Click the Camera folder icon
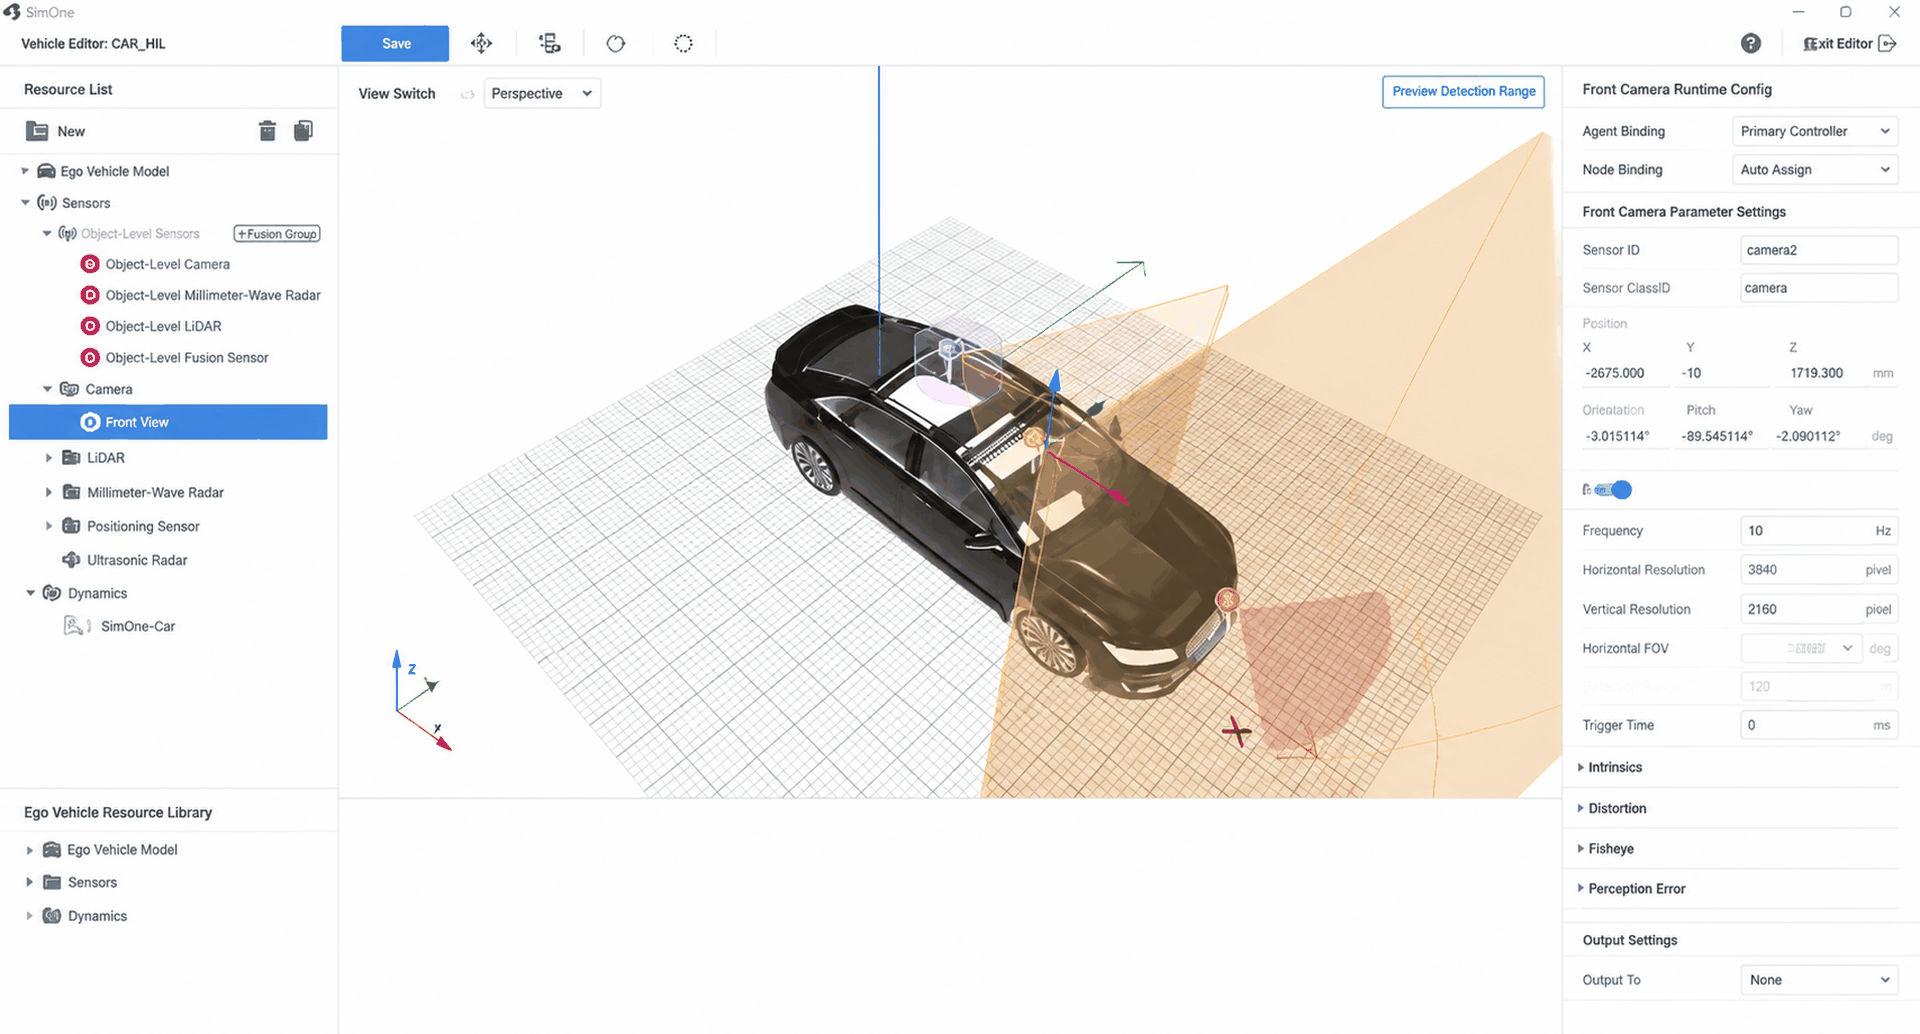Viewport: 1920px width, 1034px height. click(x=70, y=389)
